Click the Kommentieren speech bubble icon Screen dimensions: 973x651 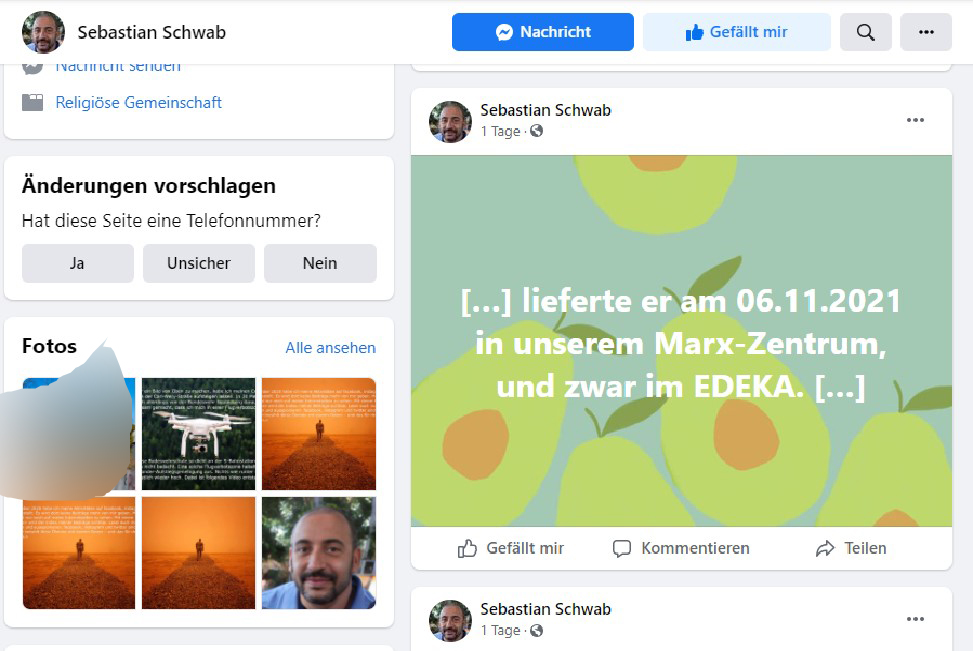point(622,549)
